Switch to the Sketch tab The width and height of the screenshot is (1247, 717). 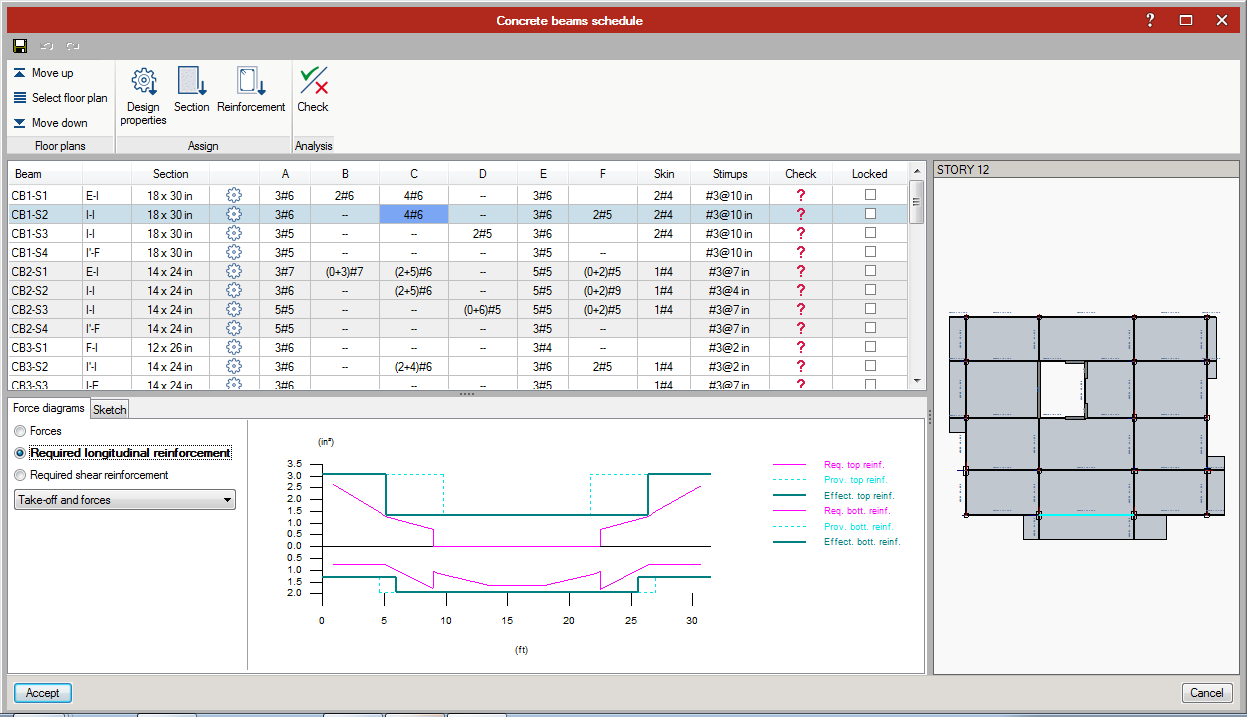click(x=110, y=409)
